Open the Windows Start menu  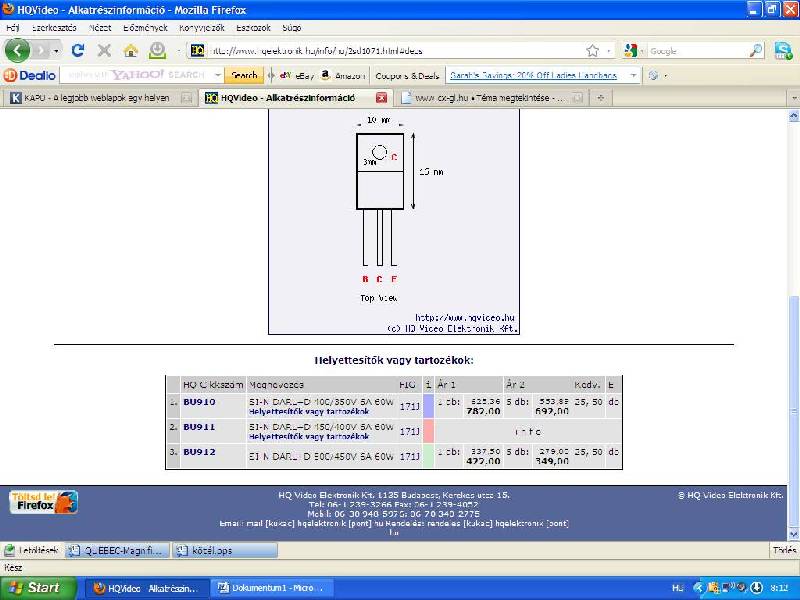pos(37,588)
